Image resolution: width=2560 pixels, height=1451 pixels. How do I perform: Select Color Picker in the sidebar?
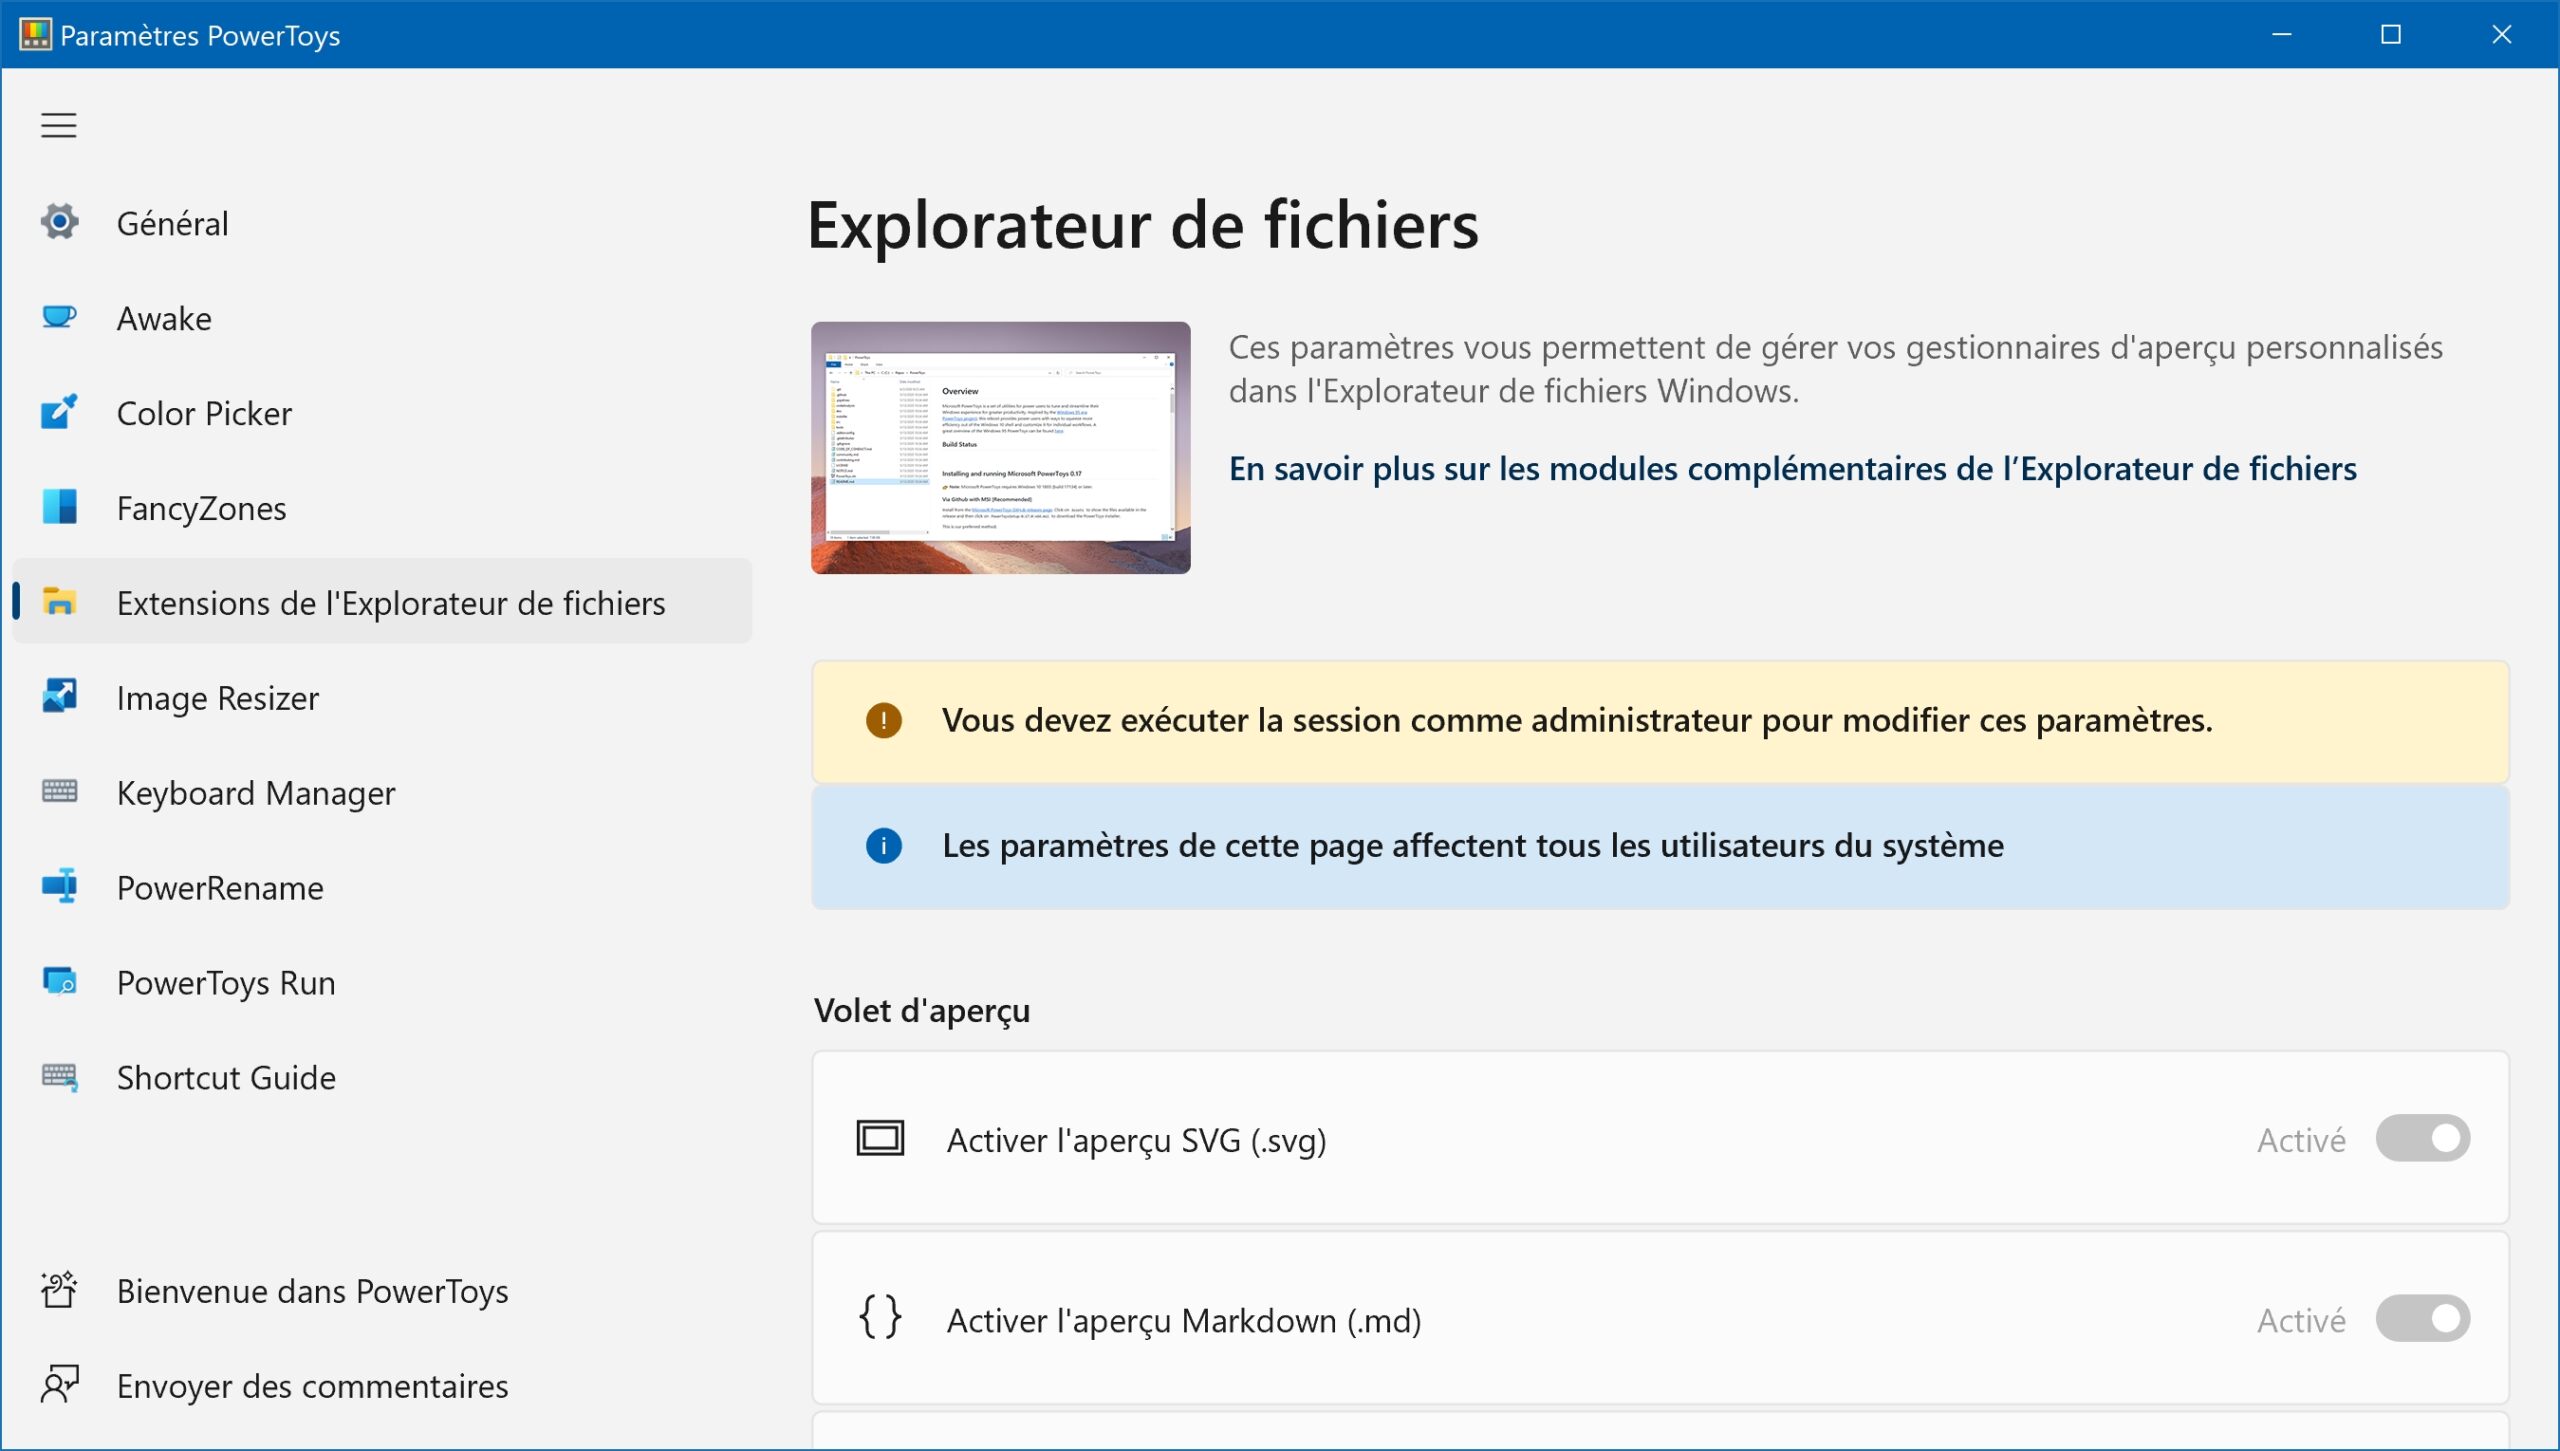point(382,412)
